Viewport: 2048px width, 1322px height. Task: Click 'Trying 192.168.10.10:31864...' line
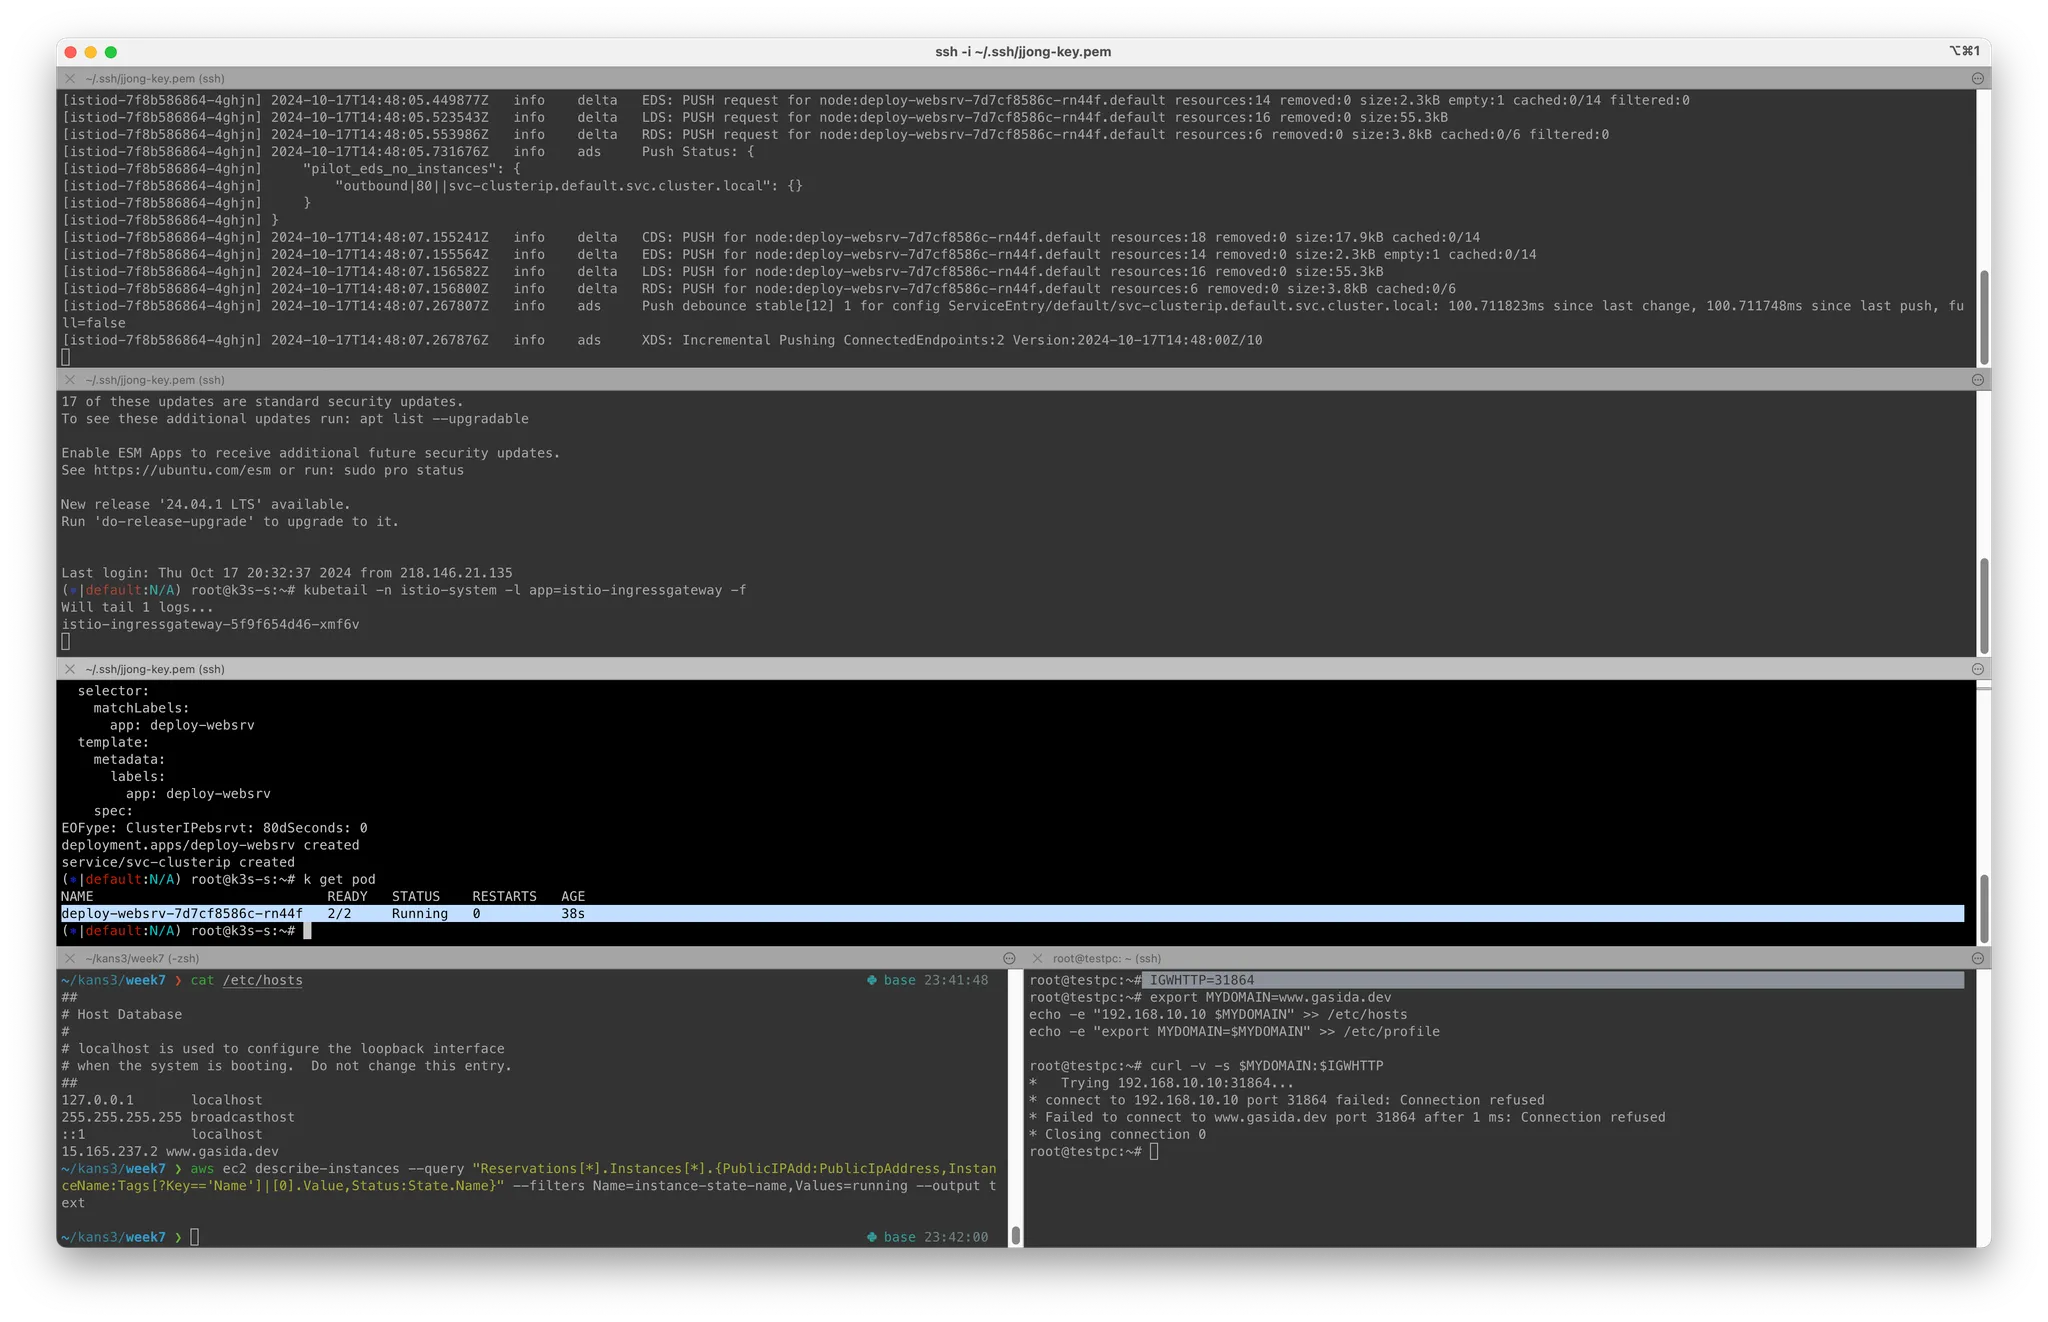[x=1177, y=1083]
